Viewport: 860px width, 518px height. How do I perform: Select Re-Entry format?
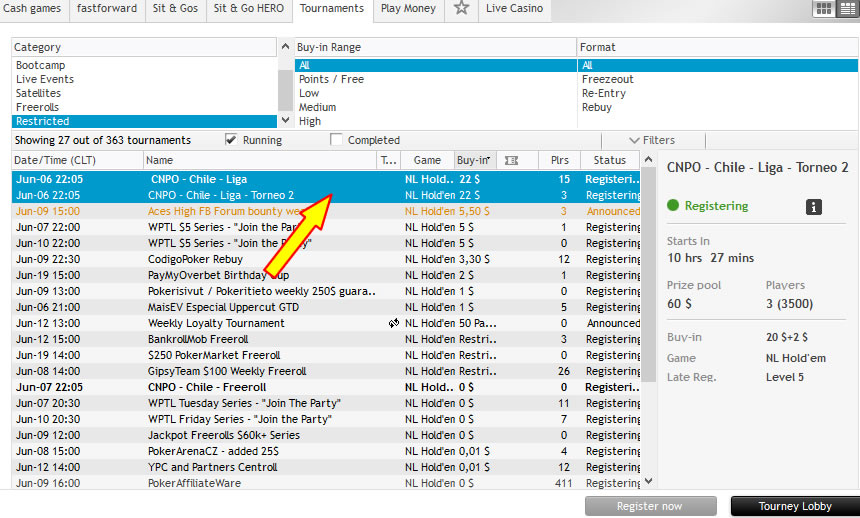(717, 93)
